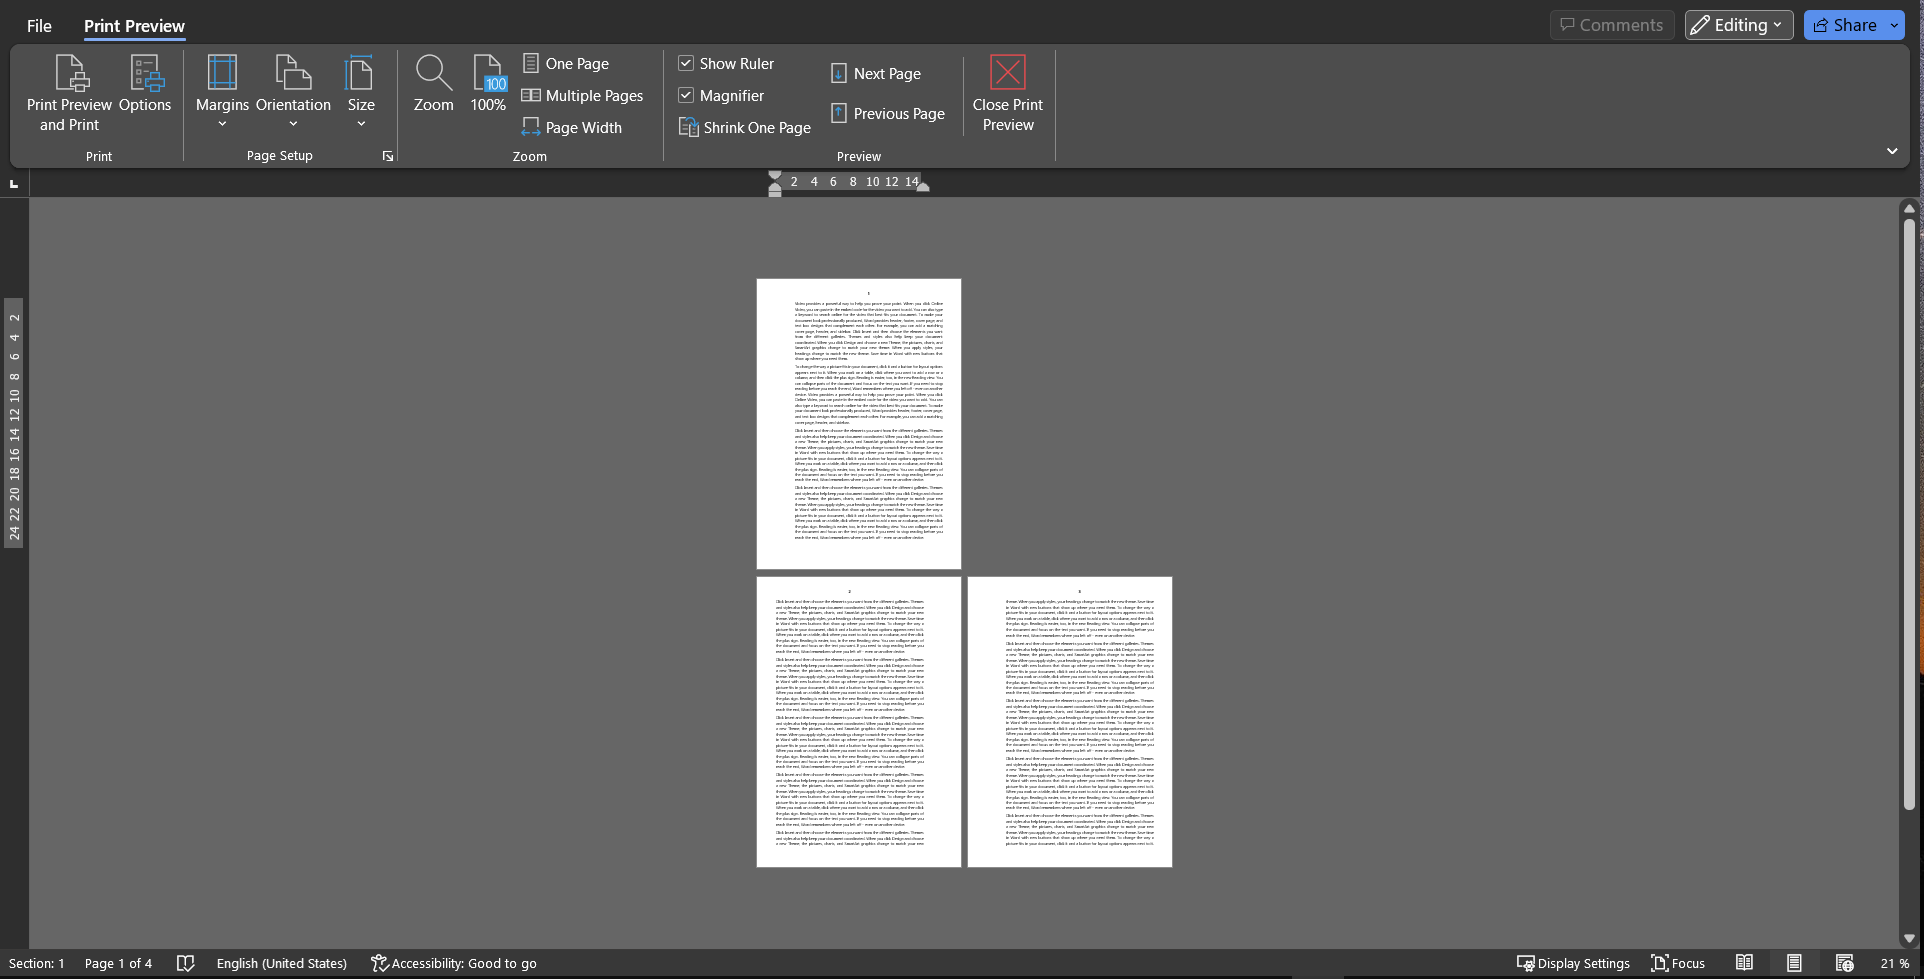Click the 21 % zoom level
The height and width of the screenshot is (979, 1924).
point(1894,963)
